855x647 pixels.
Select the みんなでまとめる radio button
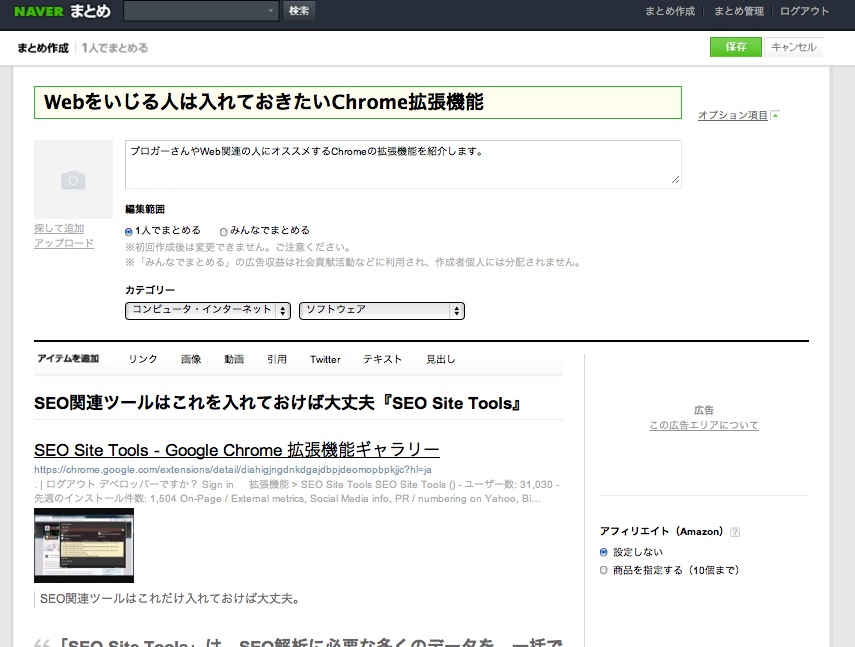click(223, 232)
